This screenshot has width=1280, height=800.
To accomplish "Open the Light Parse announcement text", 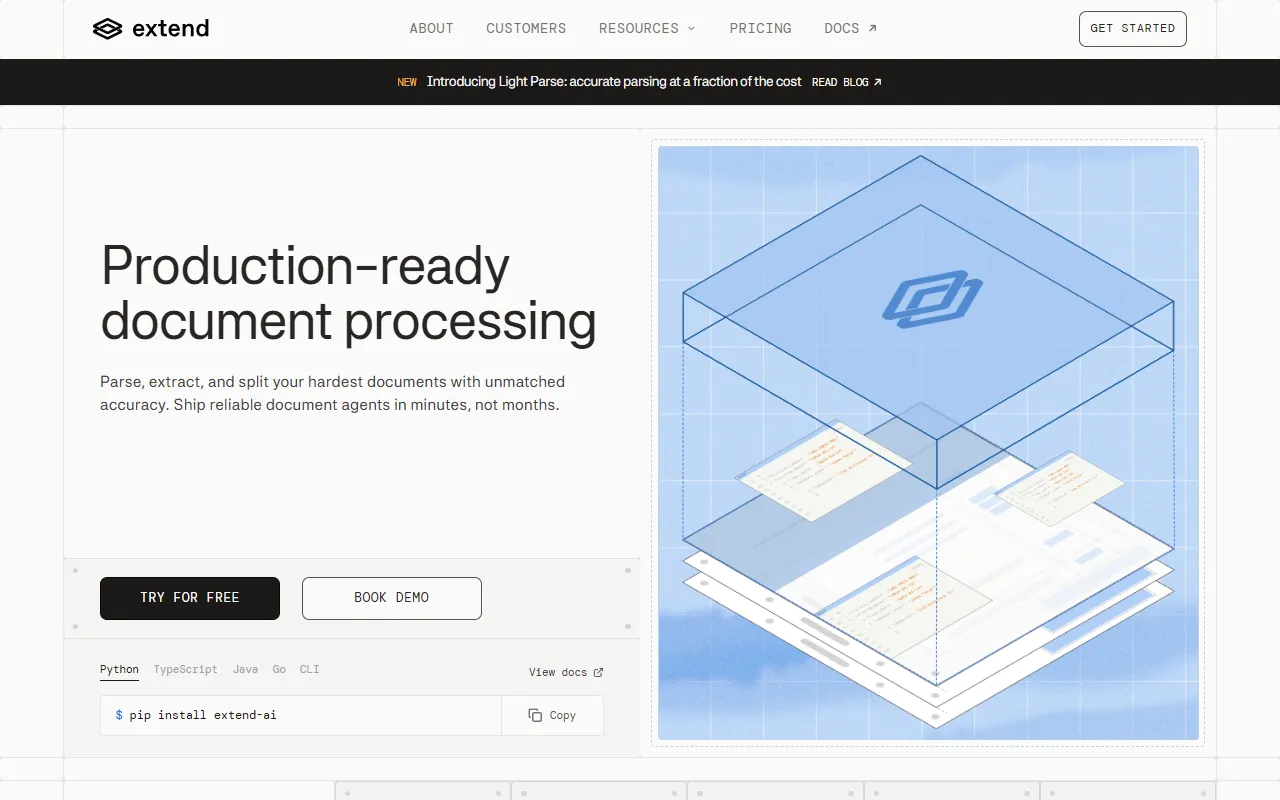I will (x=614, y=82).
